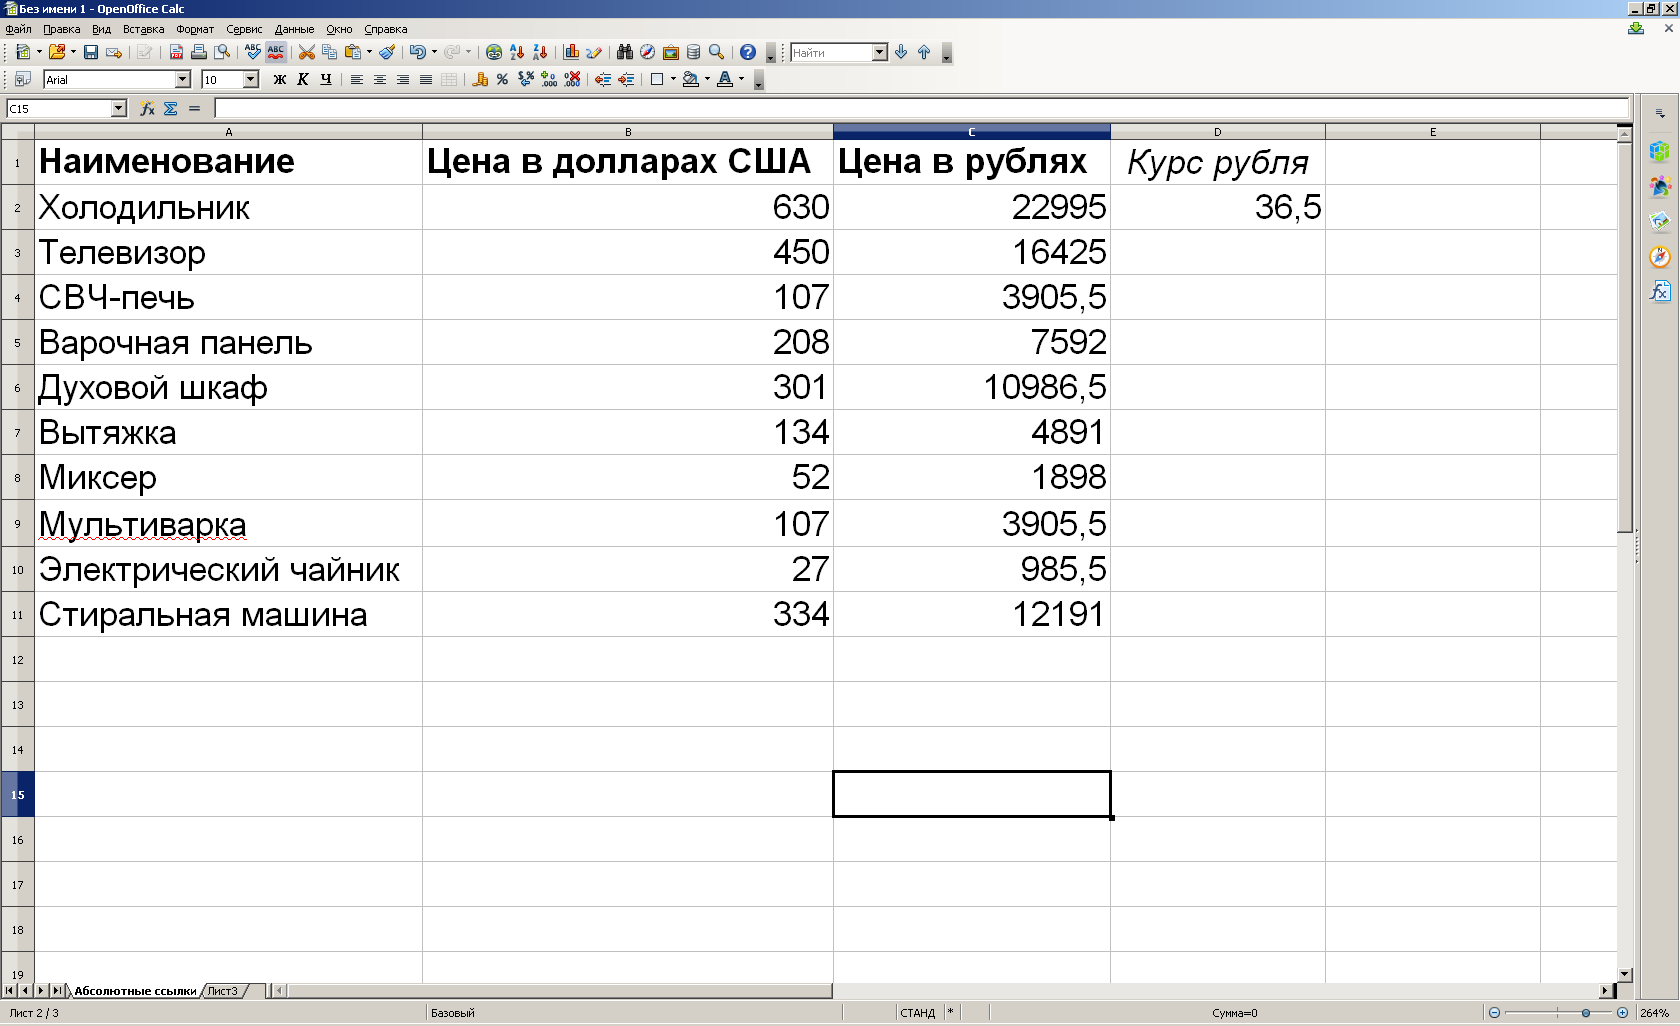Viewport: 1680px width, 1026px height.
Task: Open Gallery icon in toolbar
Action: click(x=671, y=52)
